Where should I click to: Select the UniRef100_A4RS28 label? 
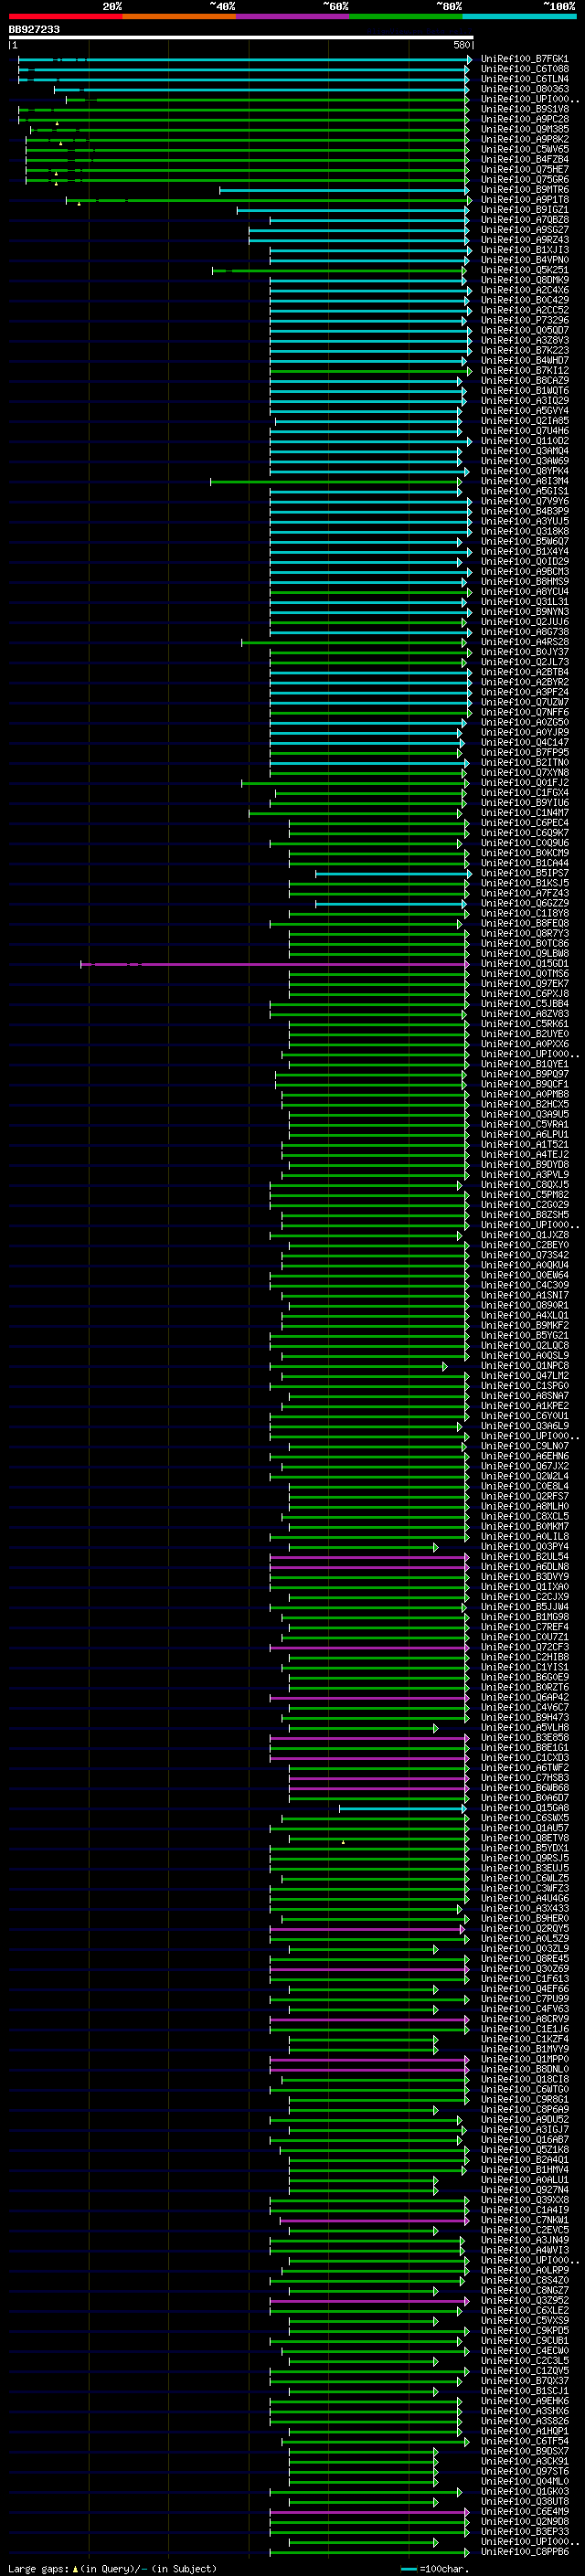[524, 642]
